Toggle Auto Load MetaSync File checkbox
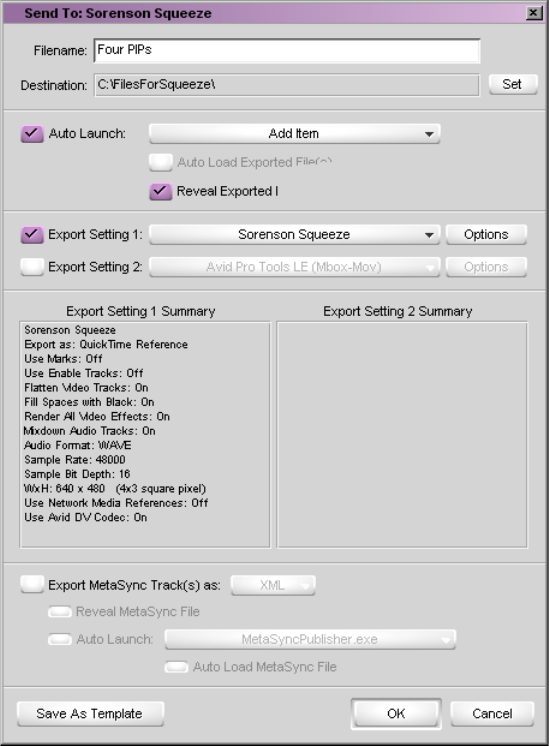Viewport: 549px width, 746px height. (176, 667)
